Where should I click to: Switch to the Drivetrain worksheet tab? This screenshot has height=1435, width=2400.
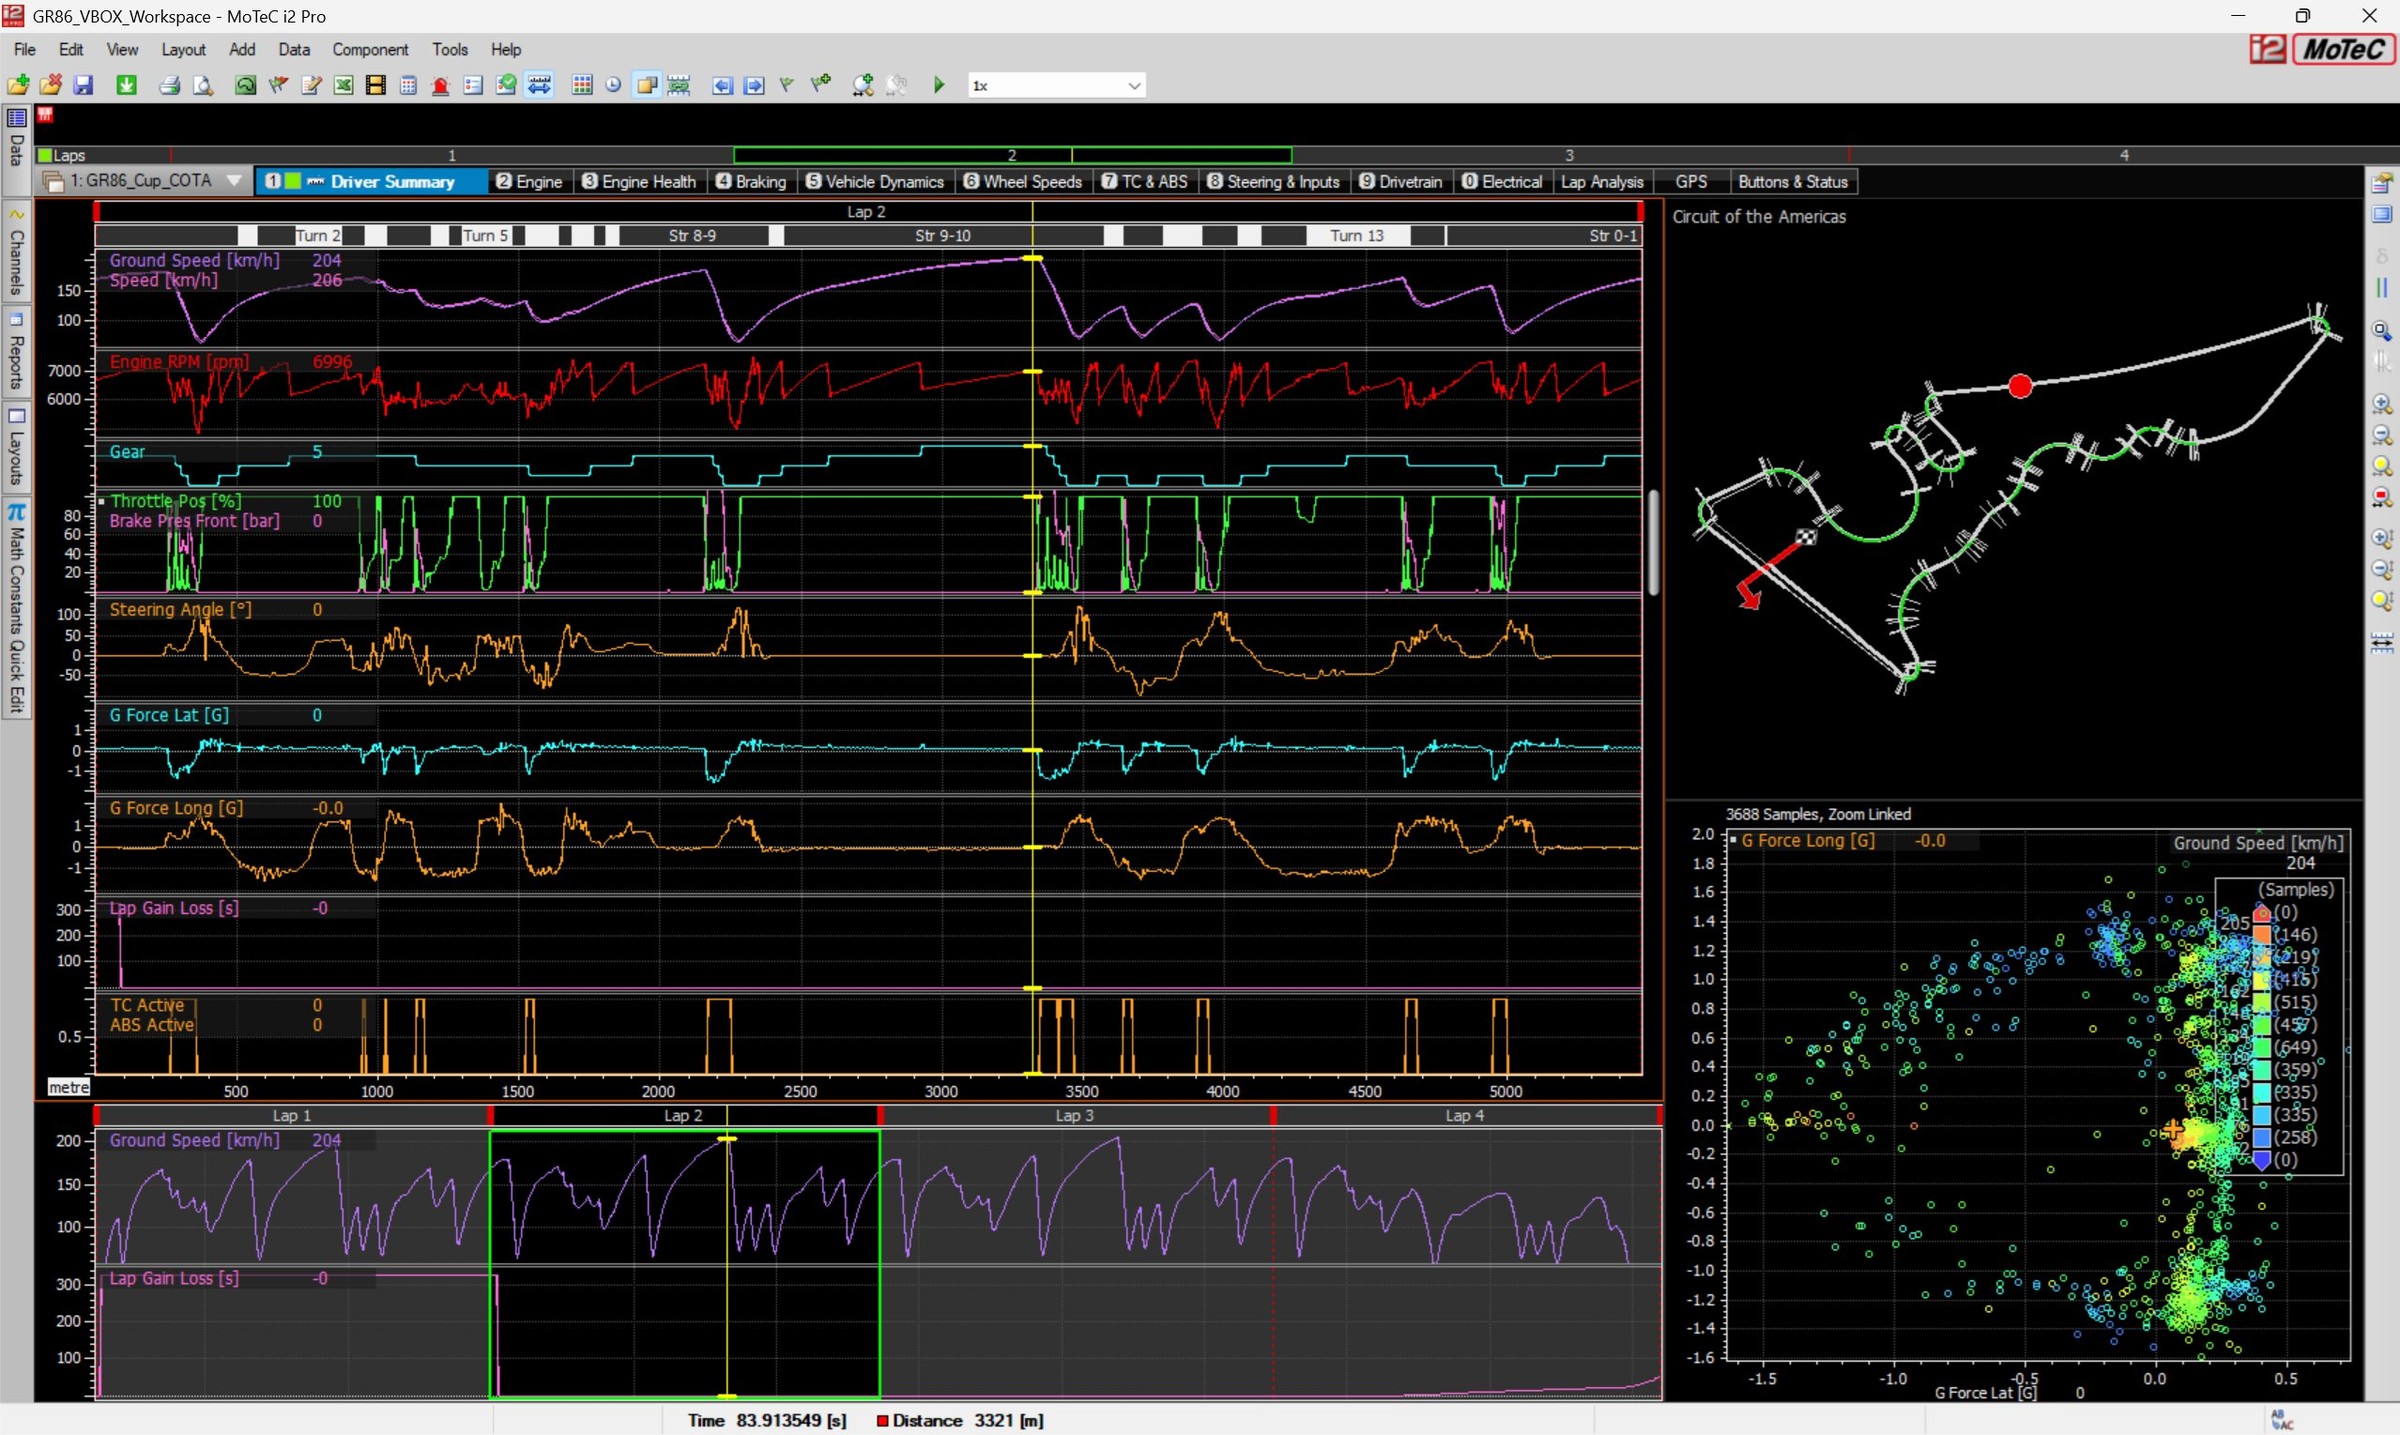[1402, 182]
